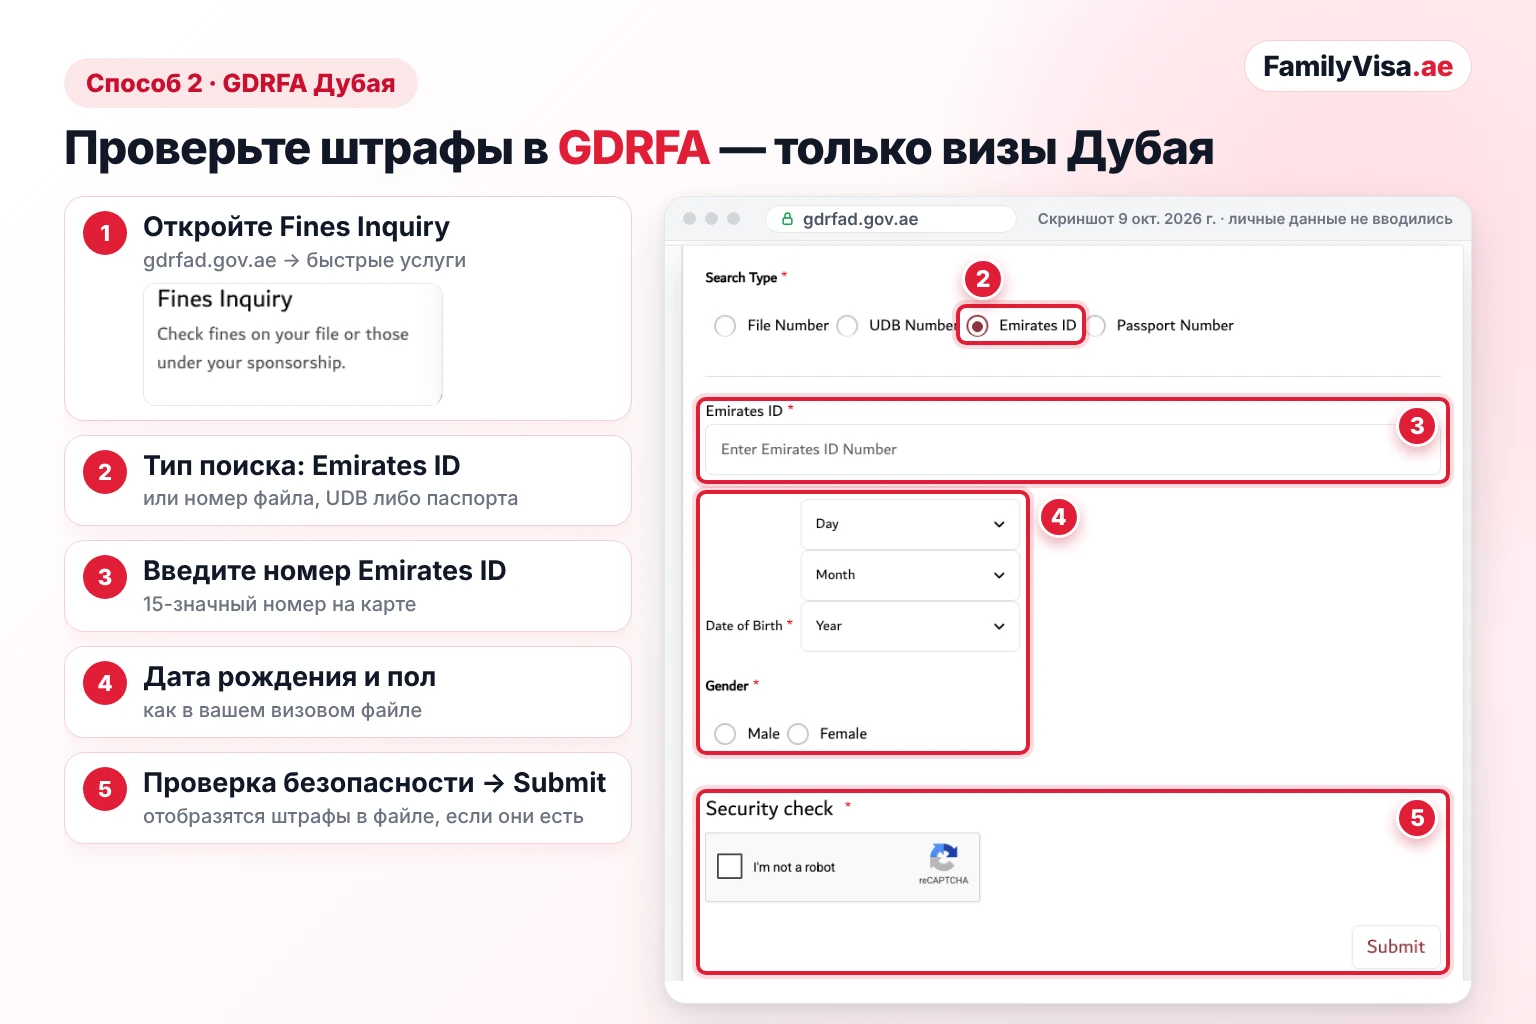Click the Проверка безопасности → Submit heading

coord(374,783)
